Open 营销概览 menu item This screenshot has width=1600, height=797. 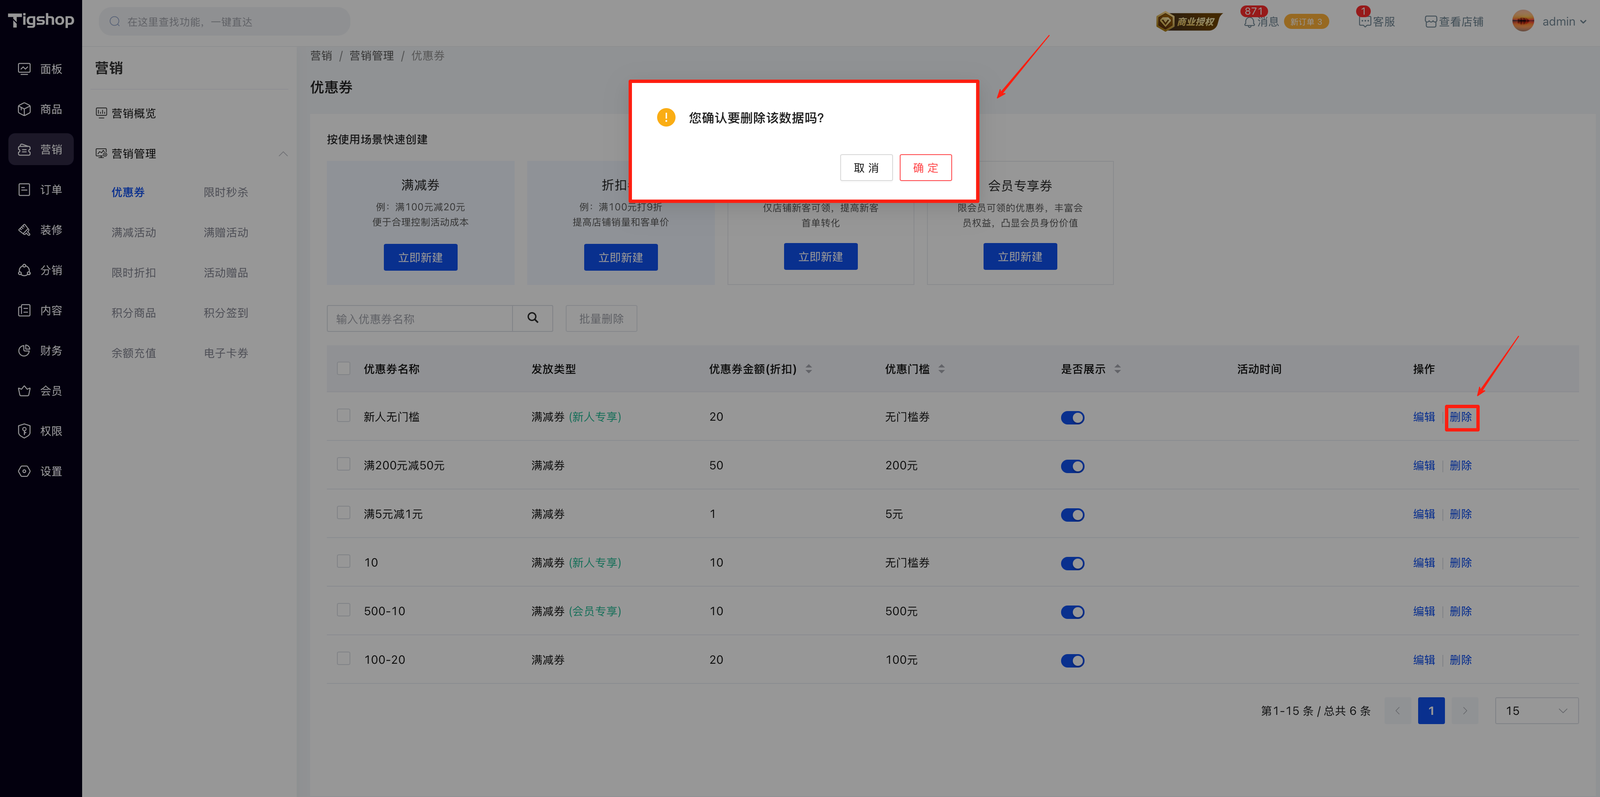click(x=134, y=114)
